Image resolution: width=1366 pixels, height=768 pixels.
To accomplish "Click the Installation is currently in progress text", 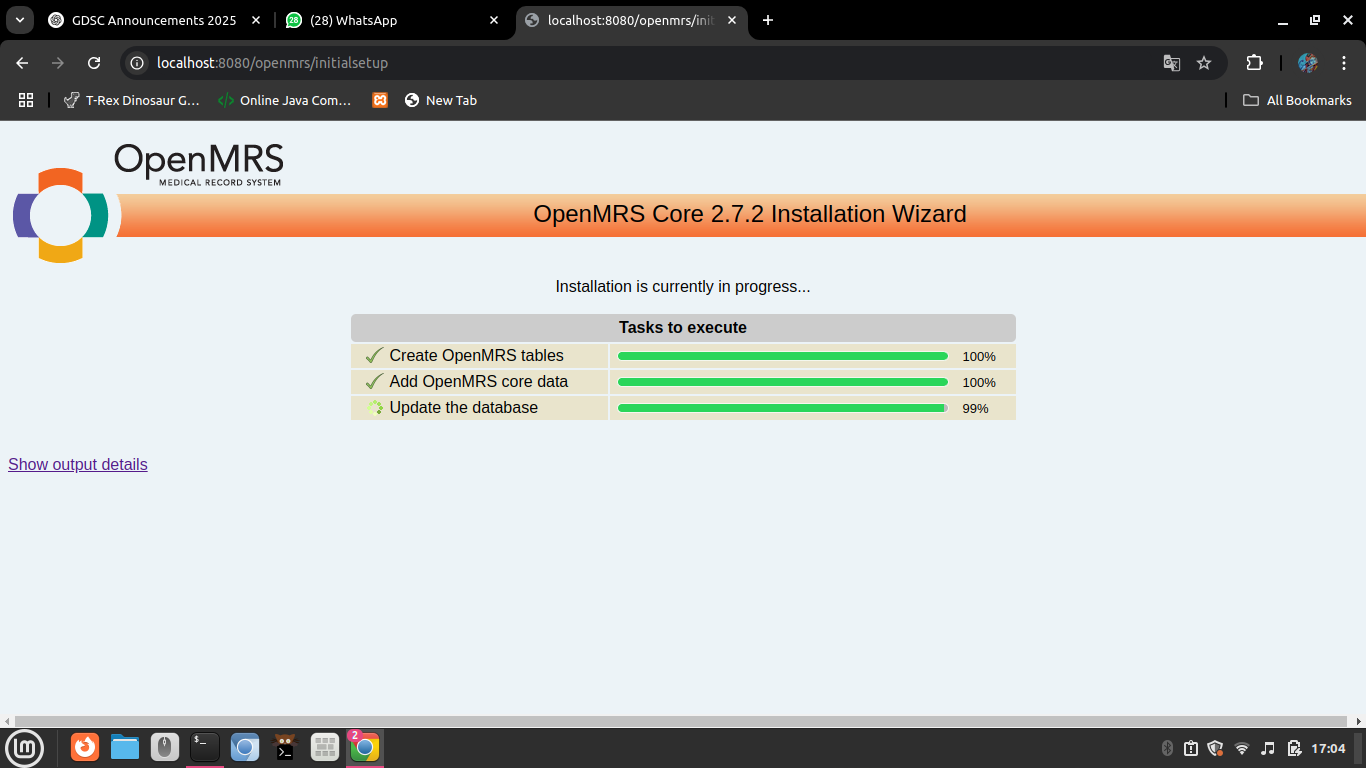I will coord(683,287).
